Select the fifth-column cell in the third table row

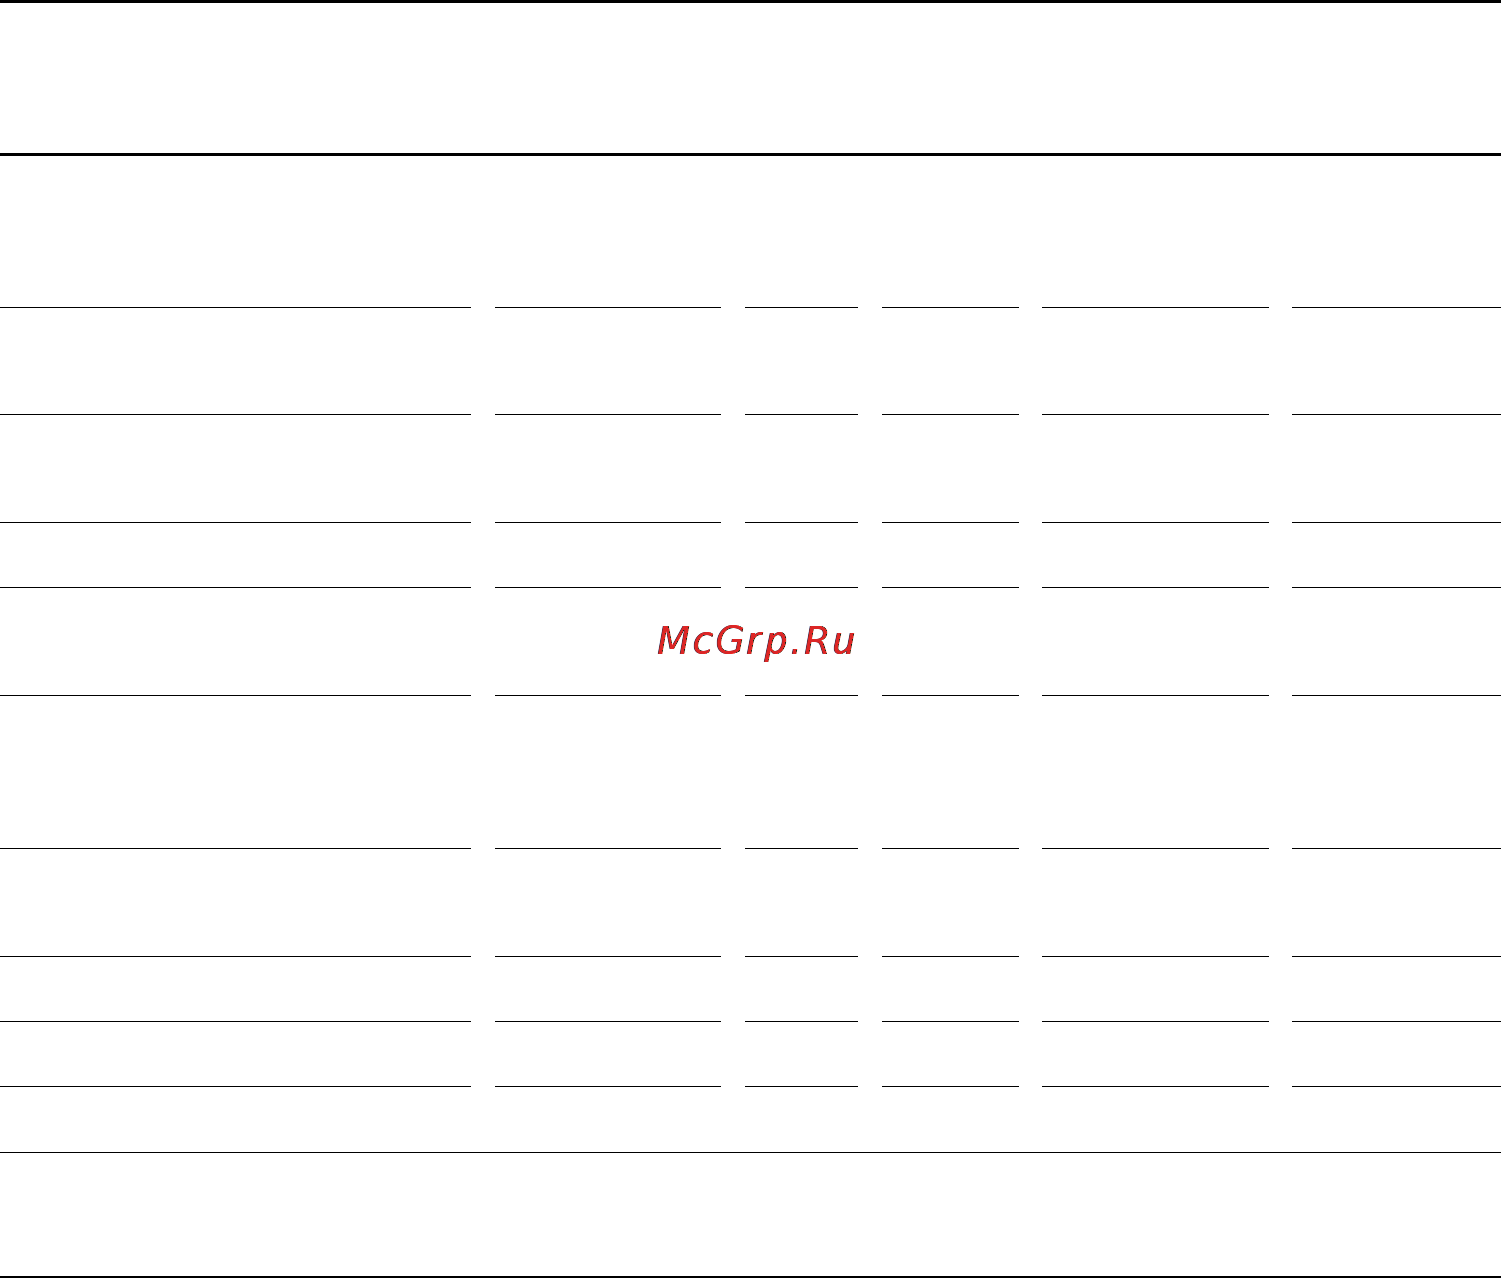click(1155, 468)
